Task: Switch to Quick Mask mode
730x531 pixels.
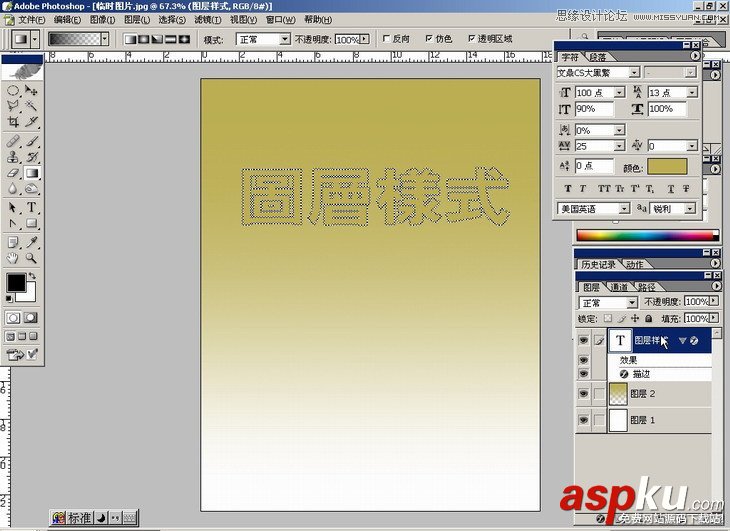Action: point(31,318)
